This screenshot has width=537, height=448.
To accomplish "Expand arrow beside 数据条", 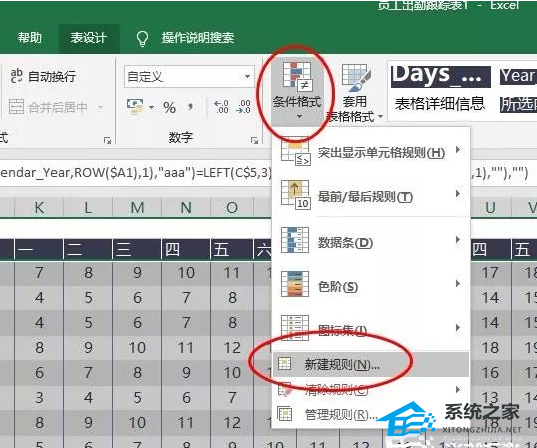I will click(x=458, y=239).
